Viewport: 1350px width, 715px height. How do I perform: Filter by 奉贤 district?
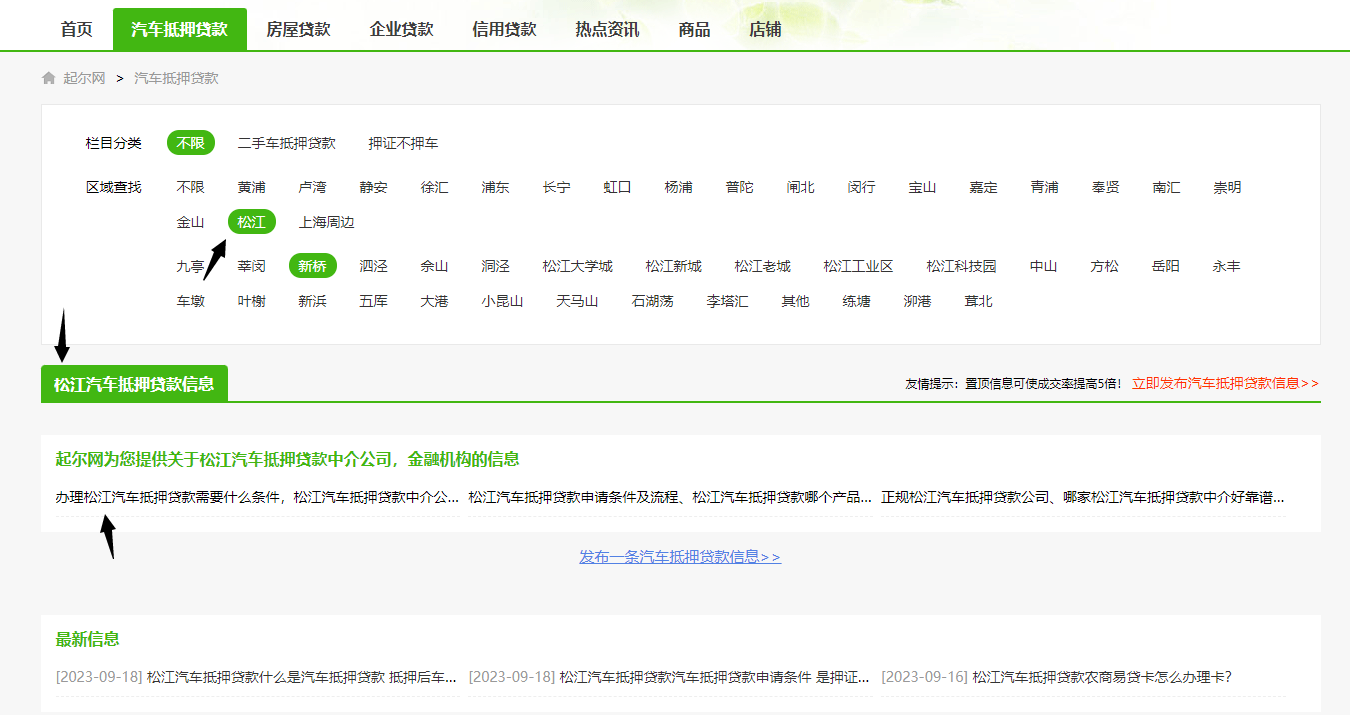coord(1106,187)
